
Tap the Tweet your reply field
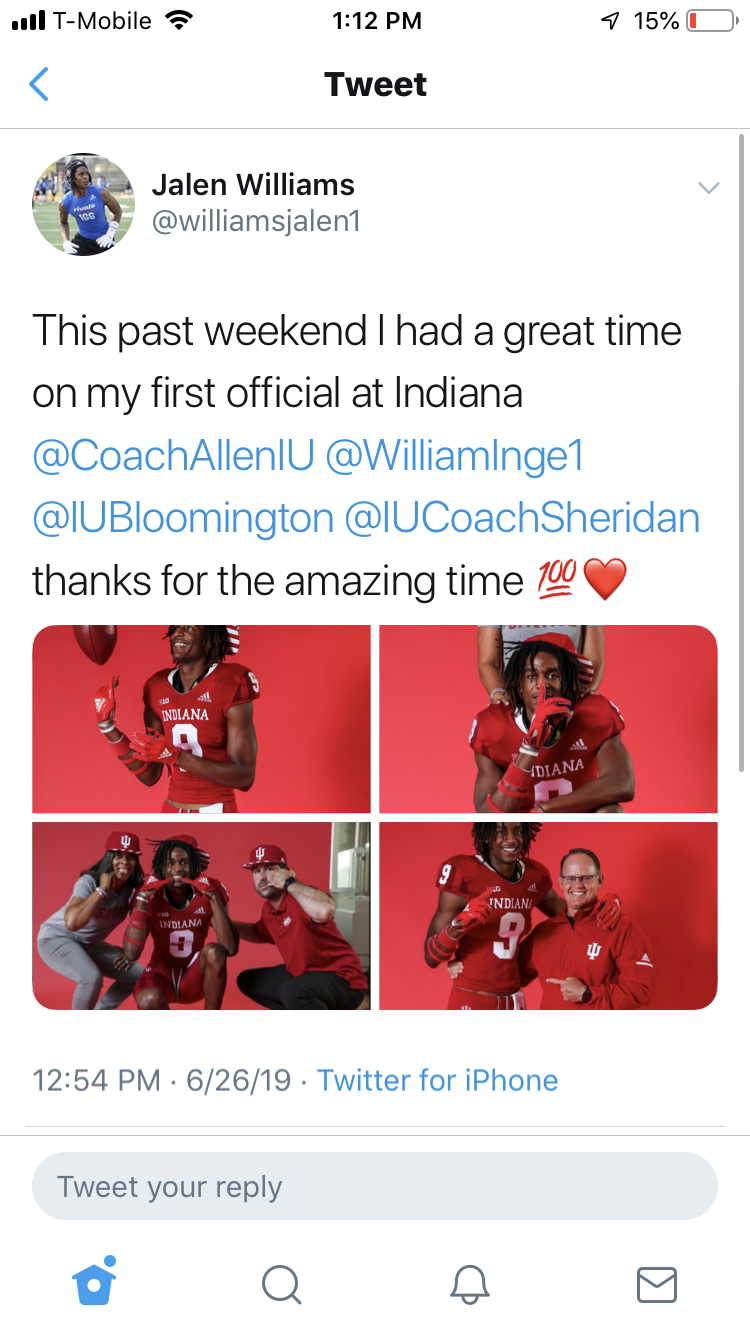tap(375, 1186)
